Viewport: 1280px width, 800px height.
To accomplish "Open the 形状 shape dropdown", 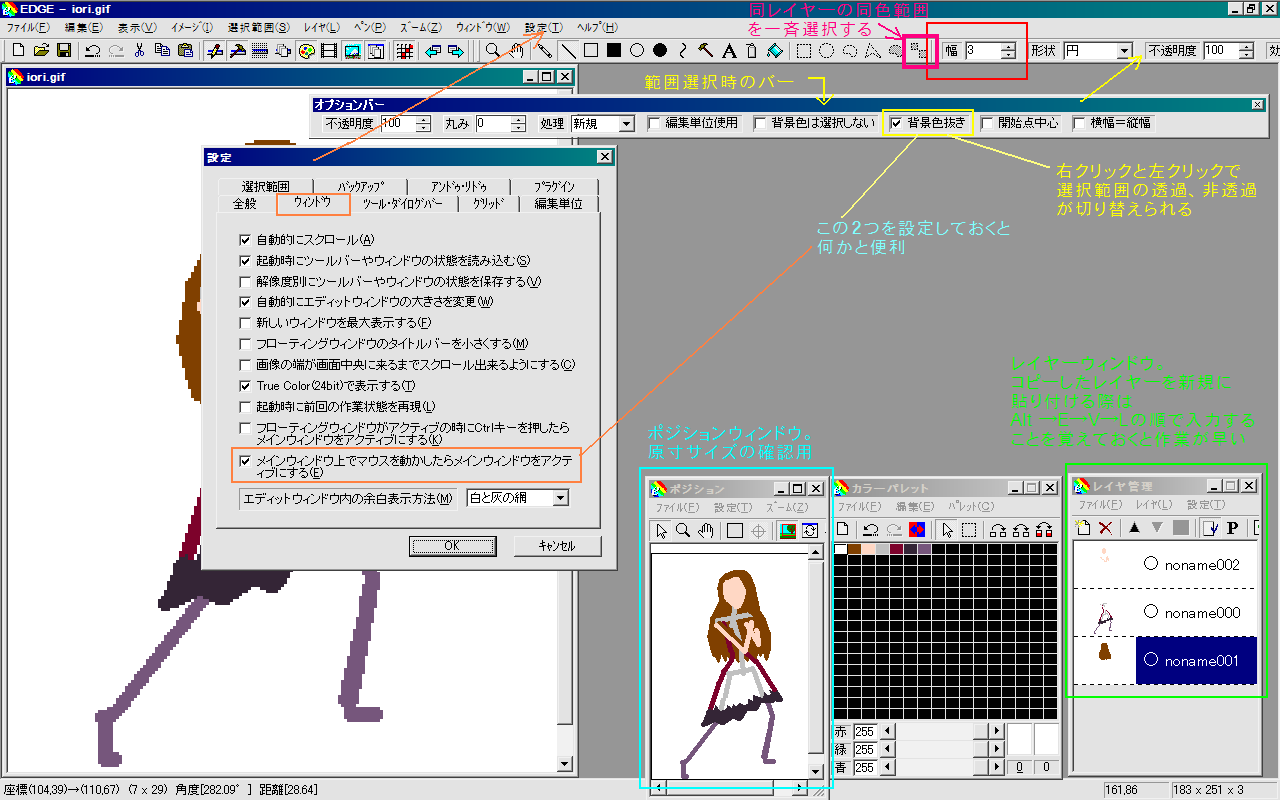I will (1124, 51).
